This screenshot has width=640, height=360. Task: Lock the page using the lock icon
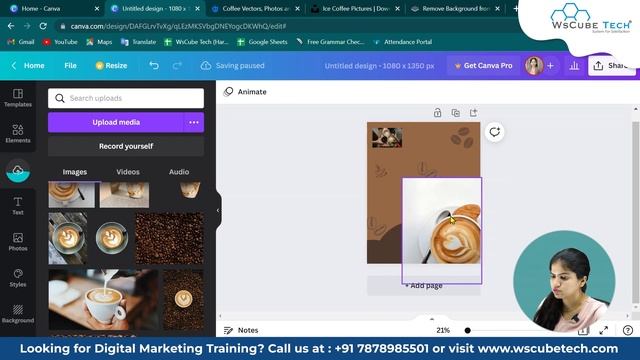point(438,113)
